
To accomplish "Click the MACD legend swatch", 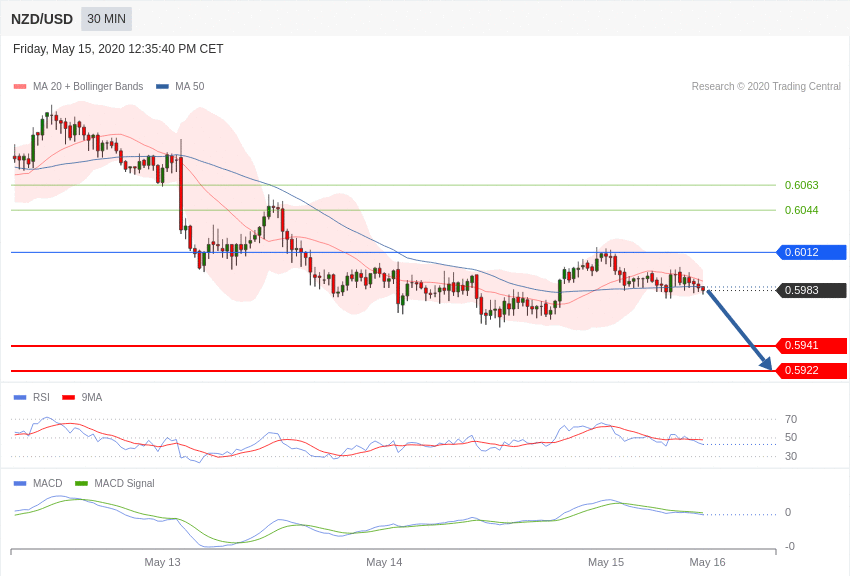I will 20,483.
